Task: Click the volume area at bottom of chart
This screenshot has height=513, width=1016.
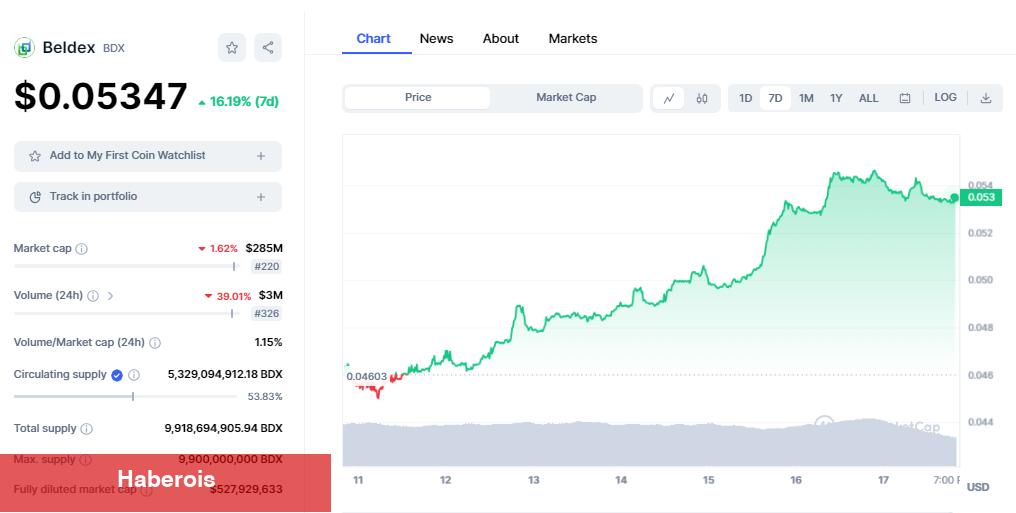Action: [x=649, y=444]
